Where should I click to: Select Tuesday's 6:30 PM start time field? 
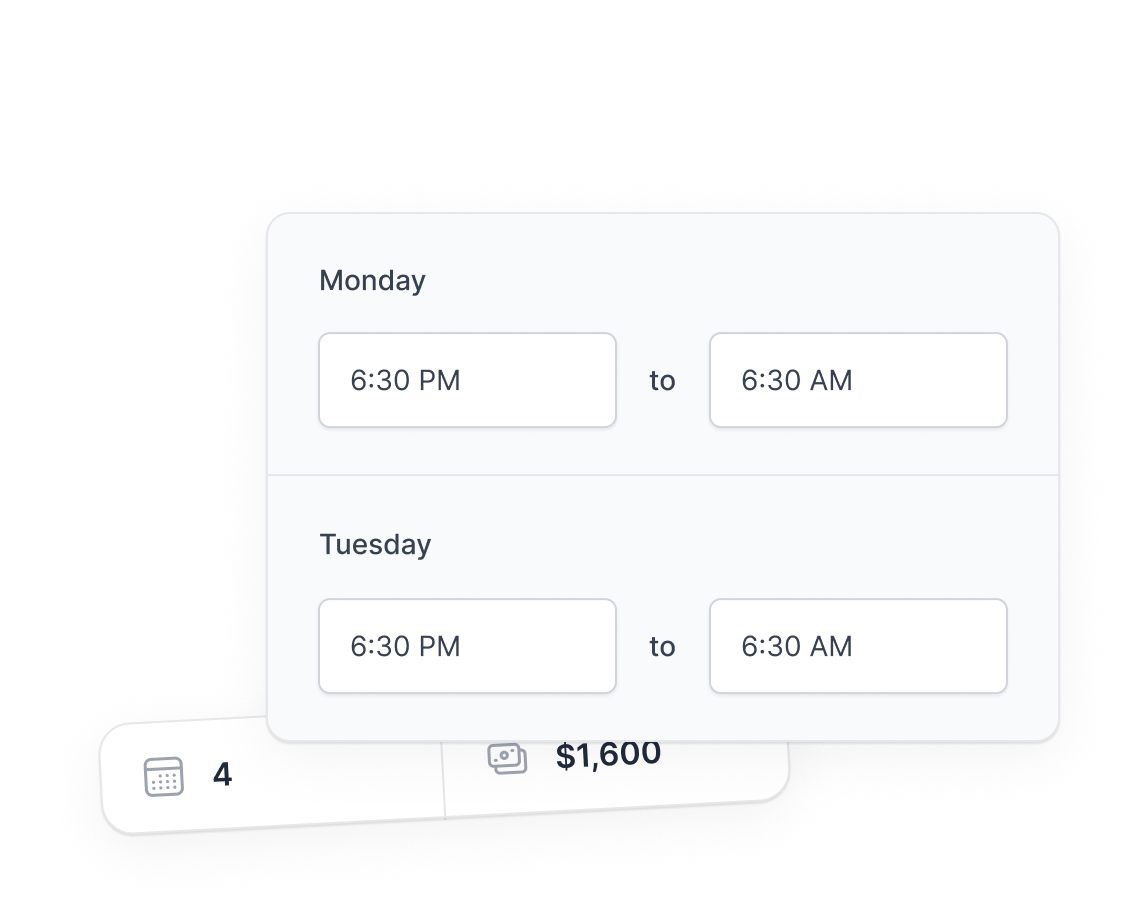pos(467,646)
